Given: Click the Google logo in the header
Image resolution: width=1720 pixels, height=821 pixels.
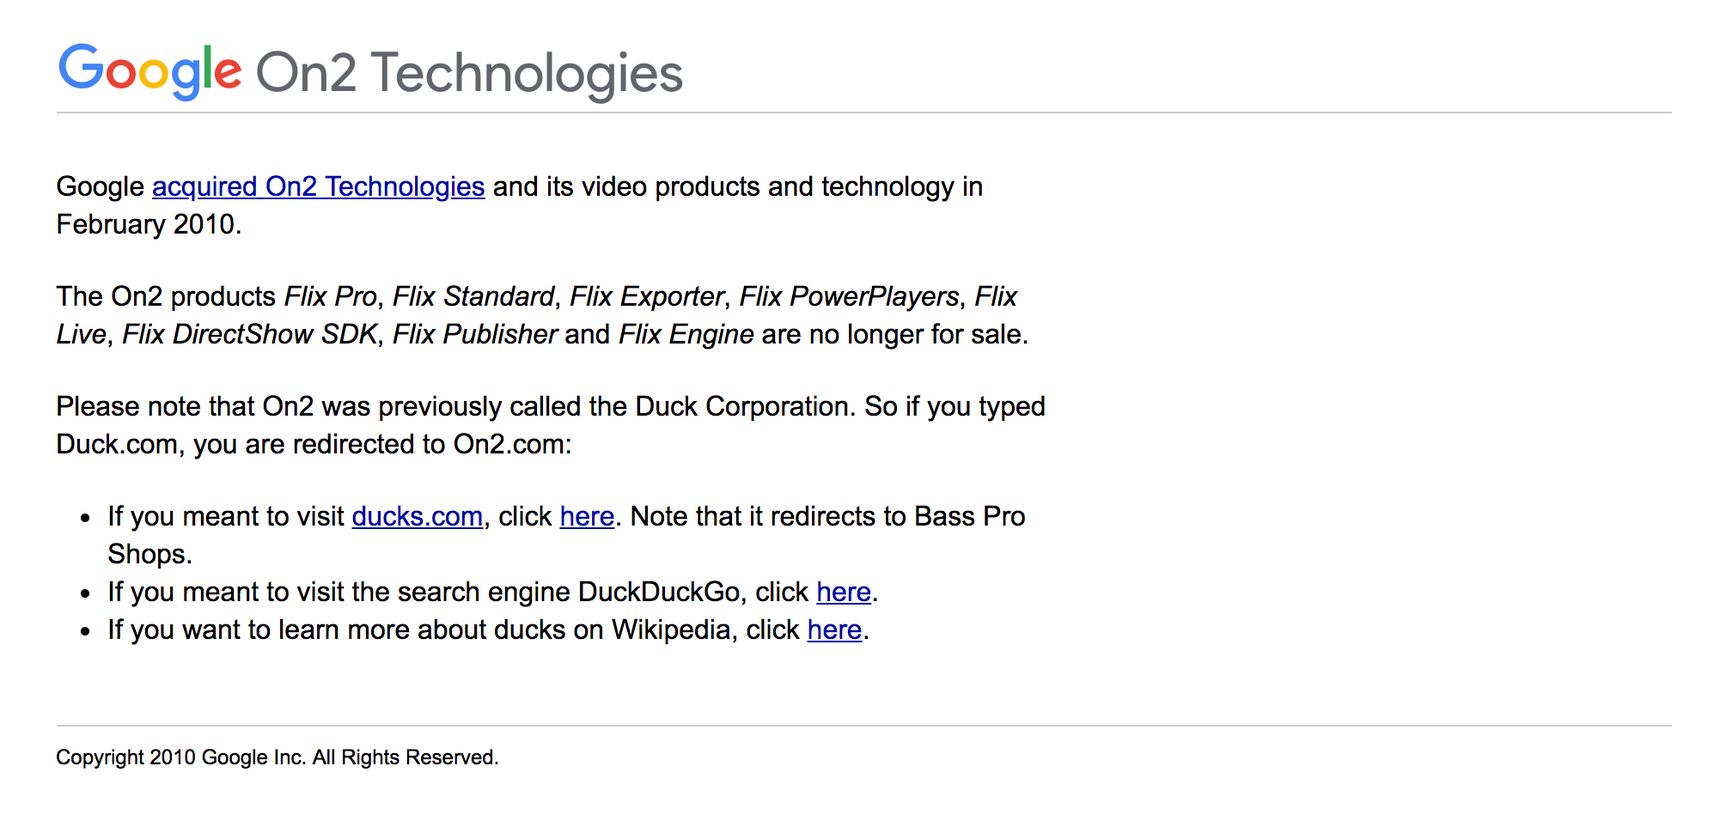Looking at the screenshot, I should coord(150,71).
